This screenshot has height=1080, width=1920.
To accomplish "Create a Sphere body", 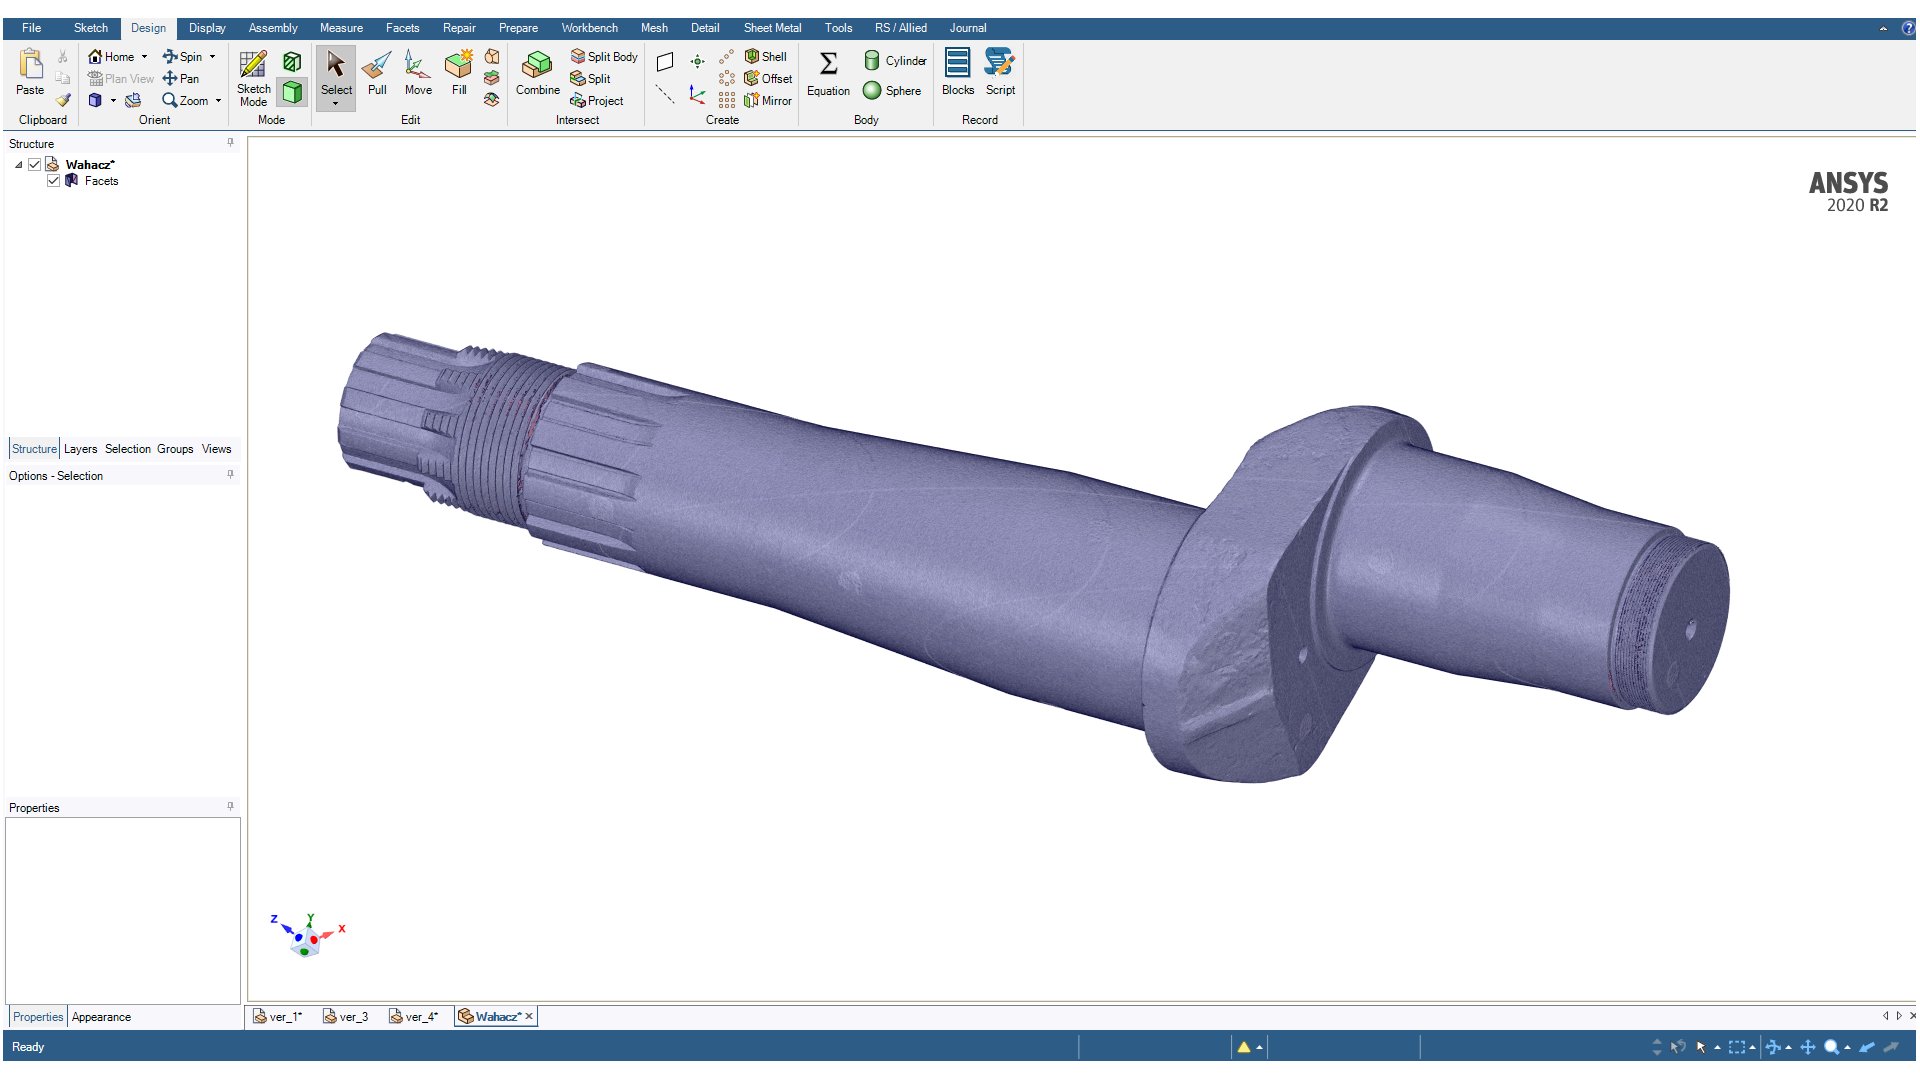I will point(892,91).
